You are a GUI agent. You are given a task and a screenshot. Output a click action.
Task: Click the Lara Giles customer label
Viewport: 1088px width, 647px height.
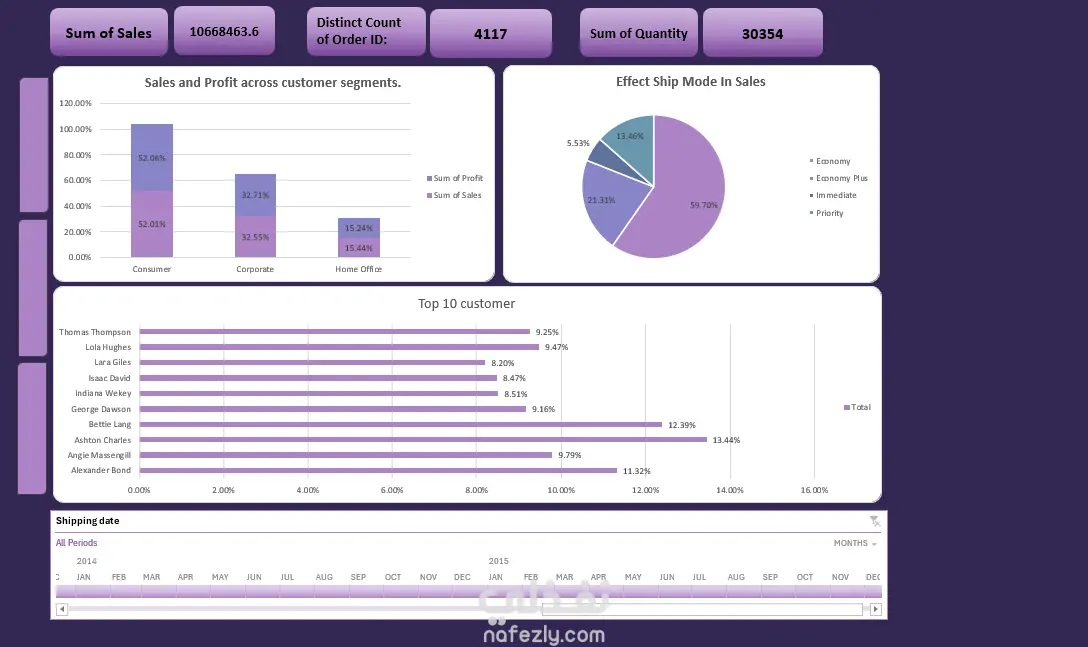[x=112, y=362]
